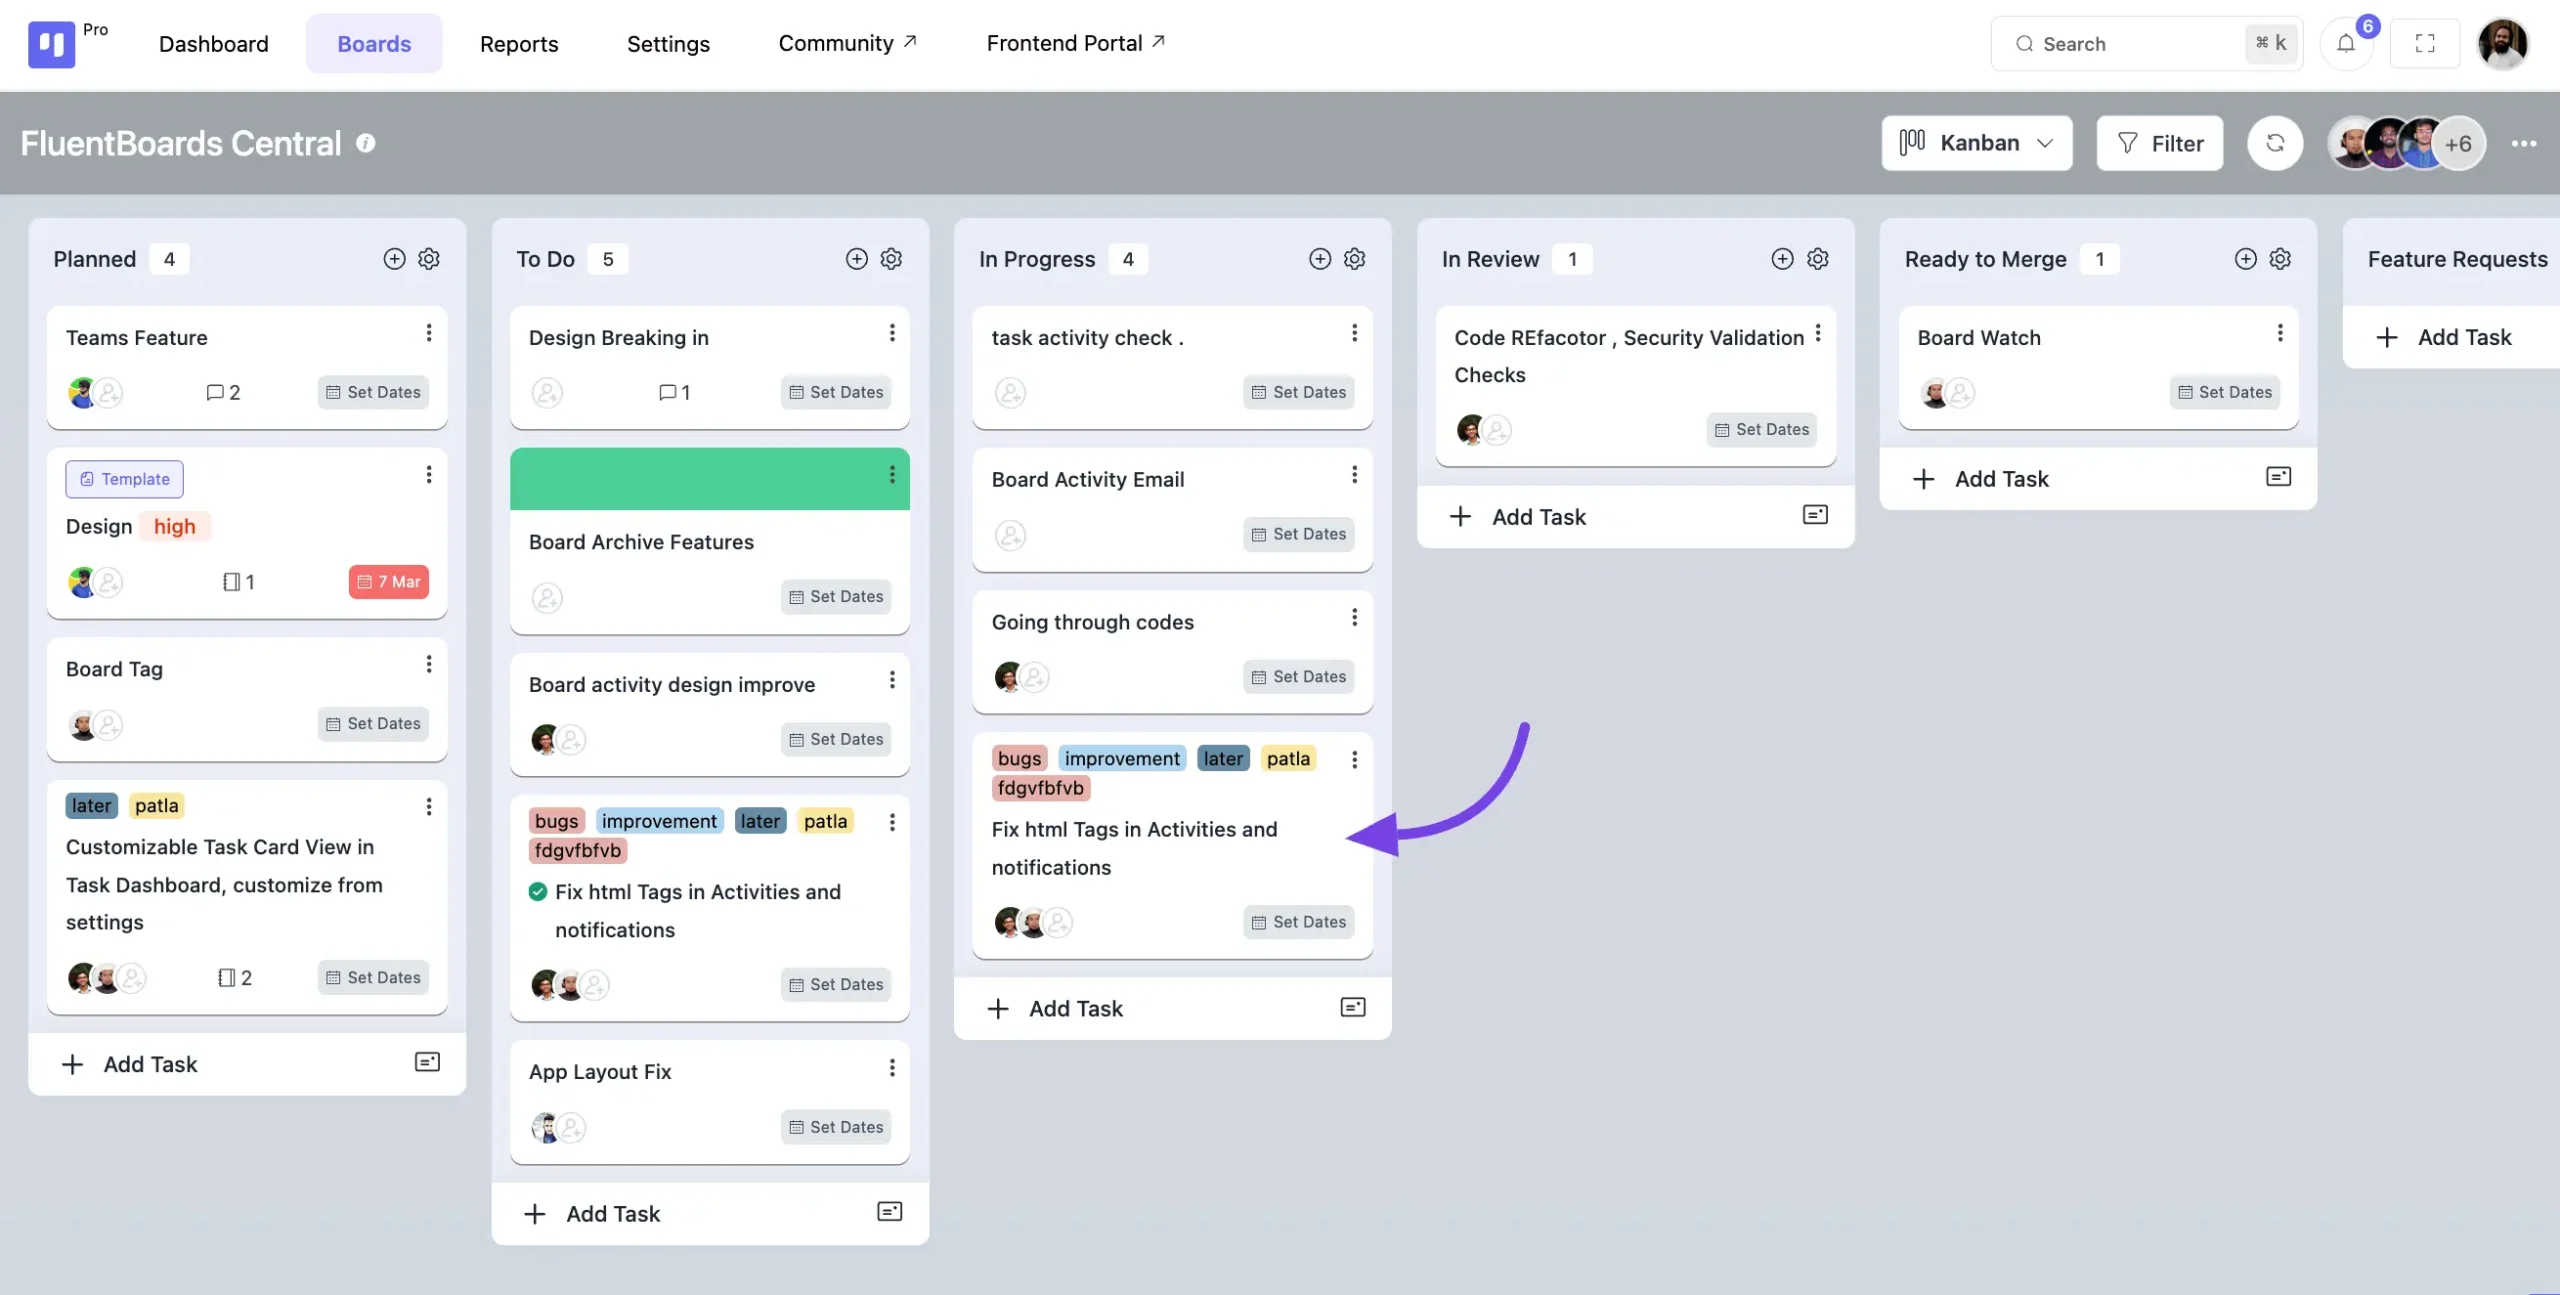2560x1295 pixels.
Task: Click the high priority label on Design card
Action: click(175, 527)
